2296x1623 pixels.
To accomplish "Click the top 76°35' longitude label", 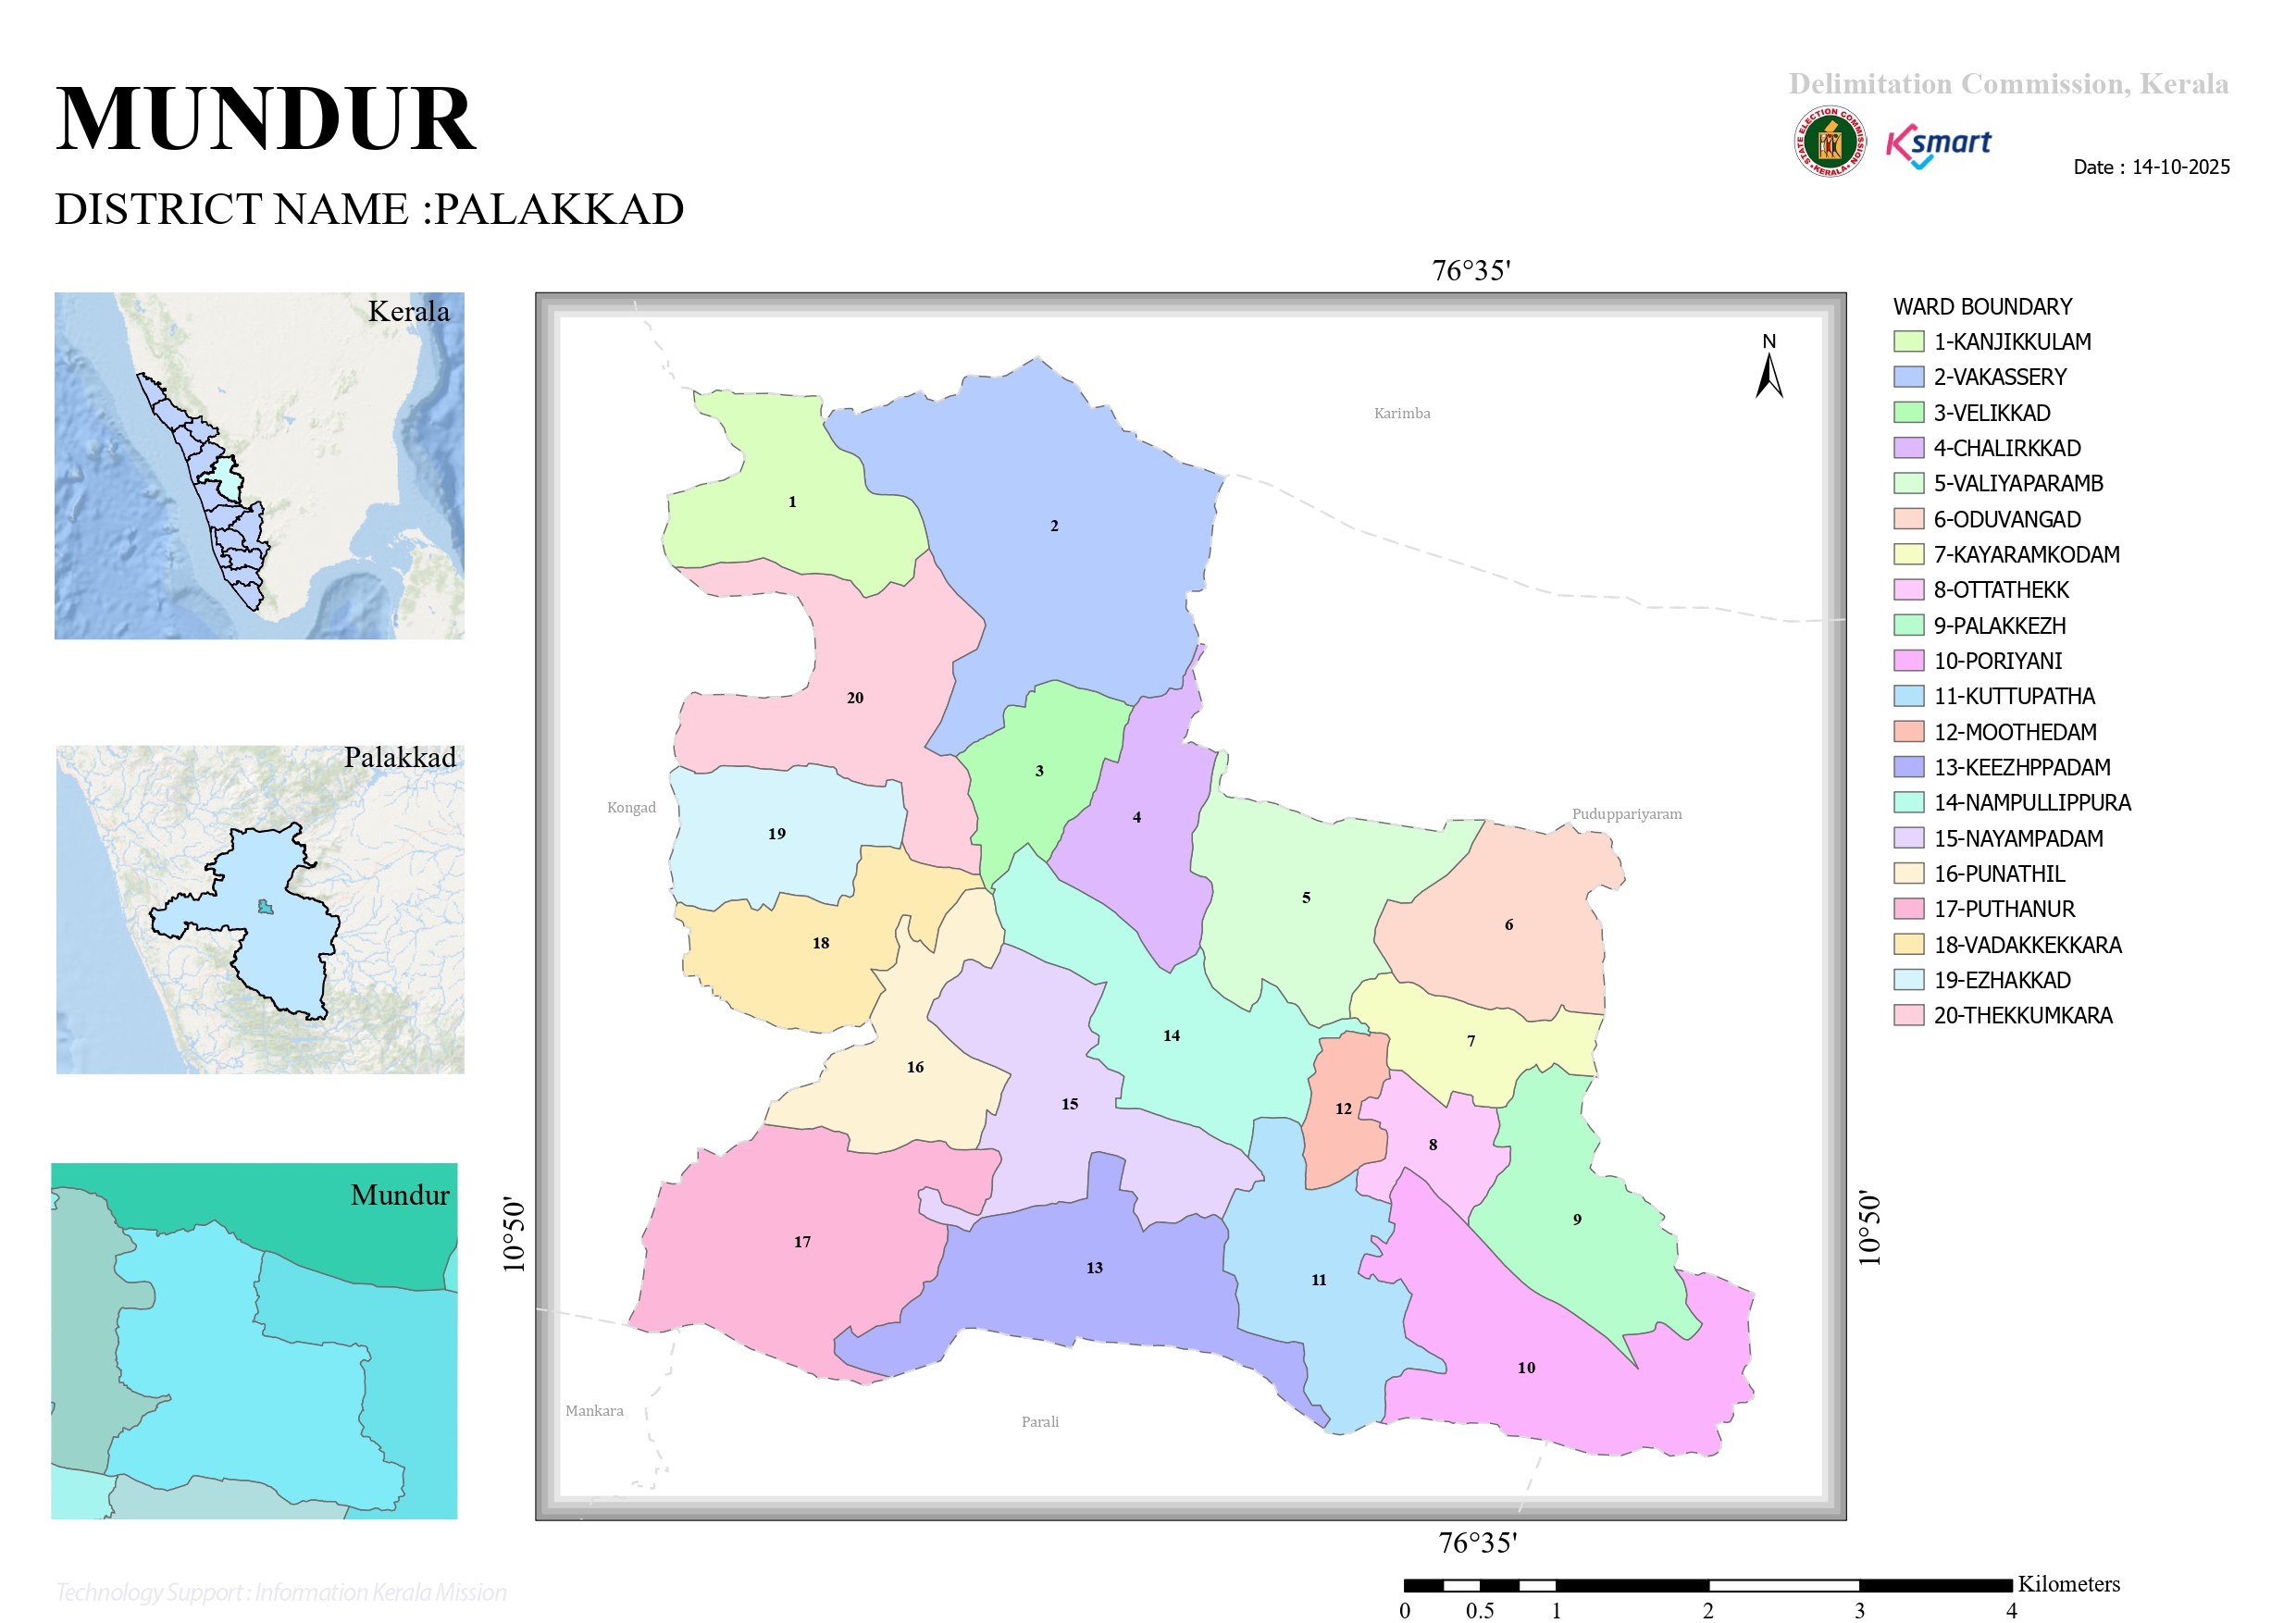I will click(1471, 271).
